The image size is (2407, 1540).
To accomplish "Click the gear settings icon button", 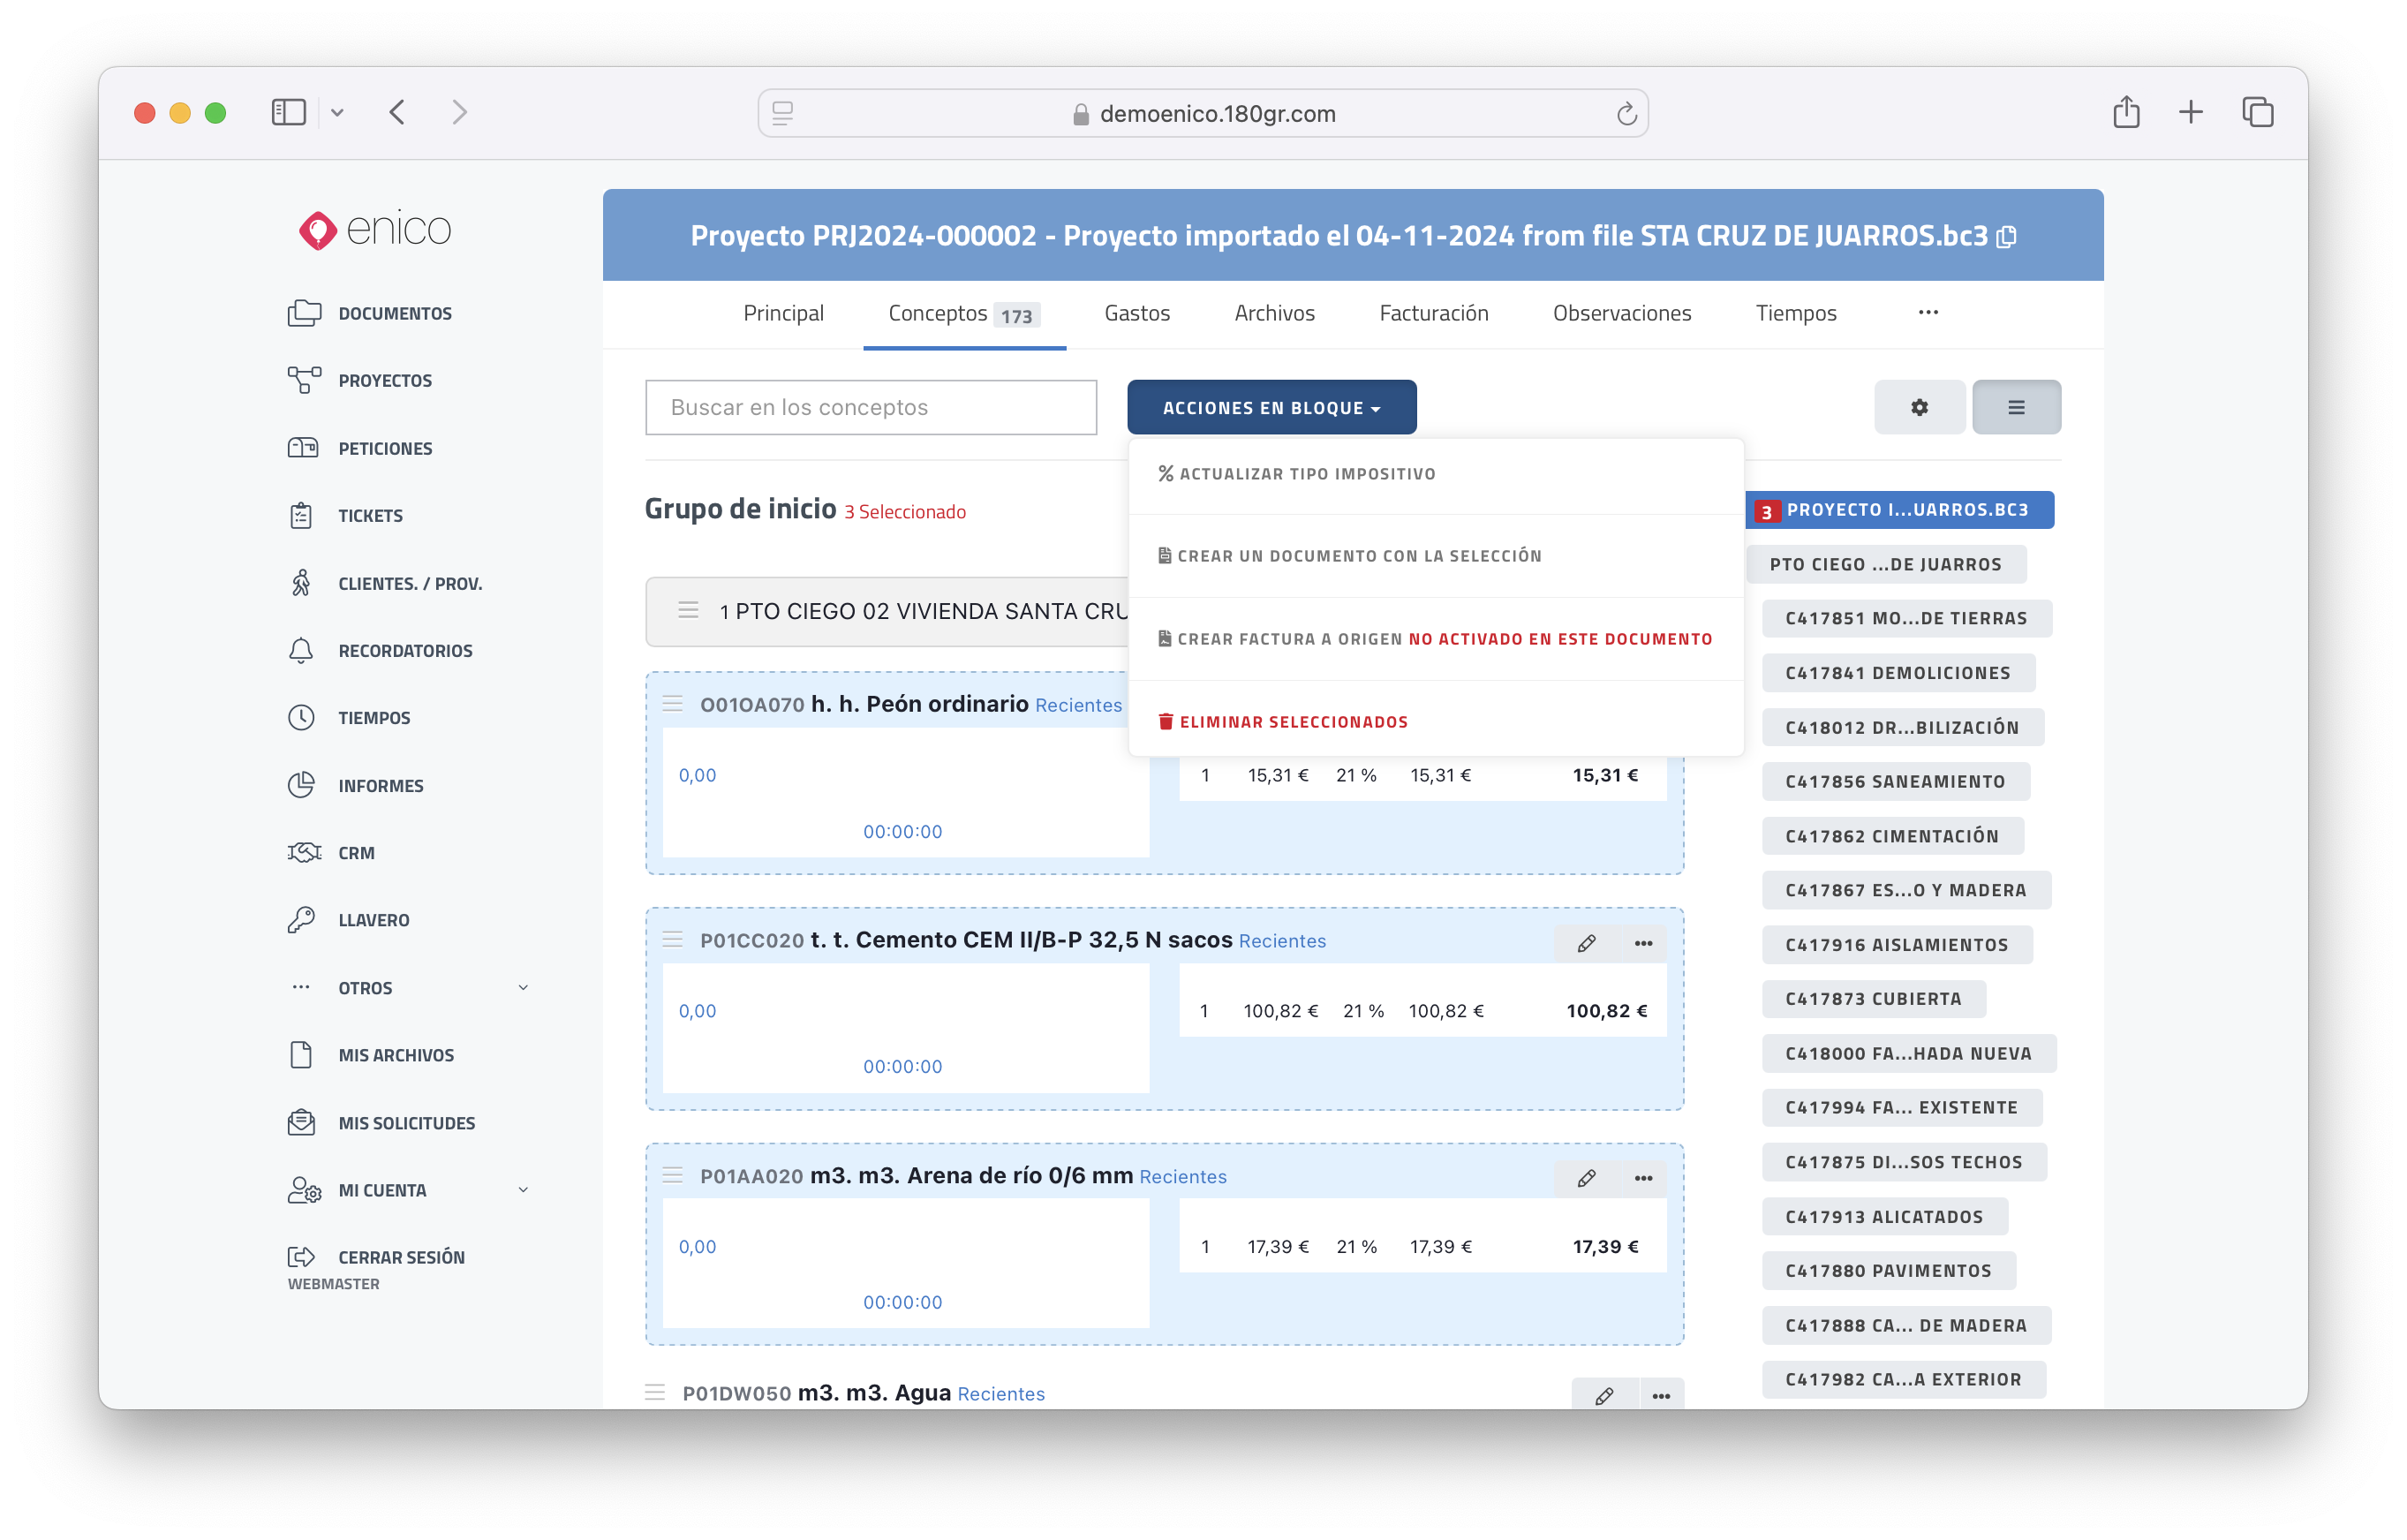I will point(1918,407).
